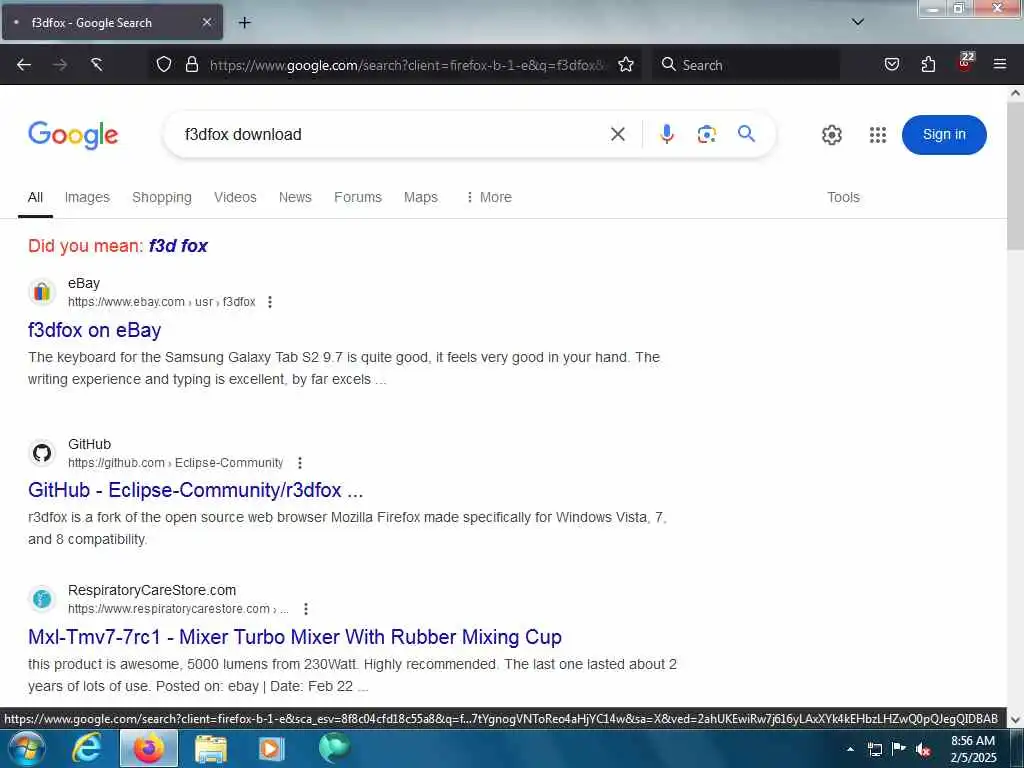
Task: Click the RespiratoryCareStore favicon
Action: point(42,598)
